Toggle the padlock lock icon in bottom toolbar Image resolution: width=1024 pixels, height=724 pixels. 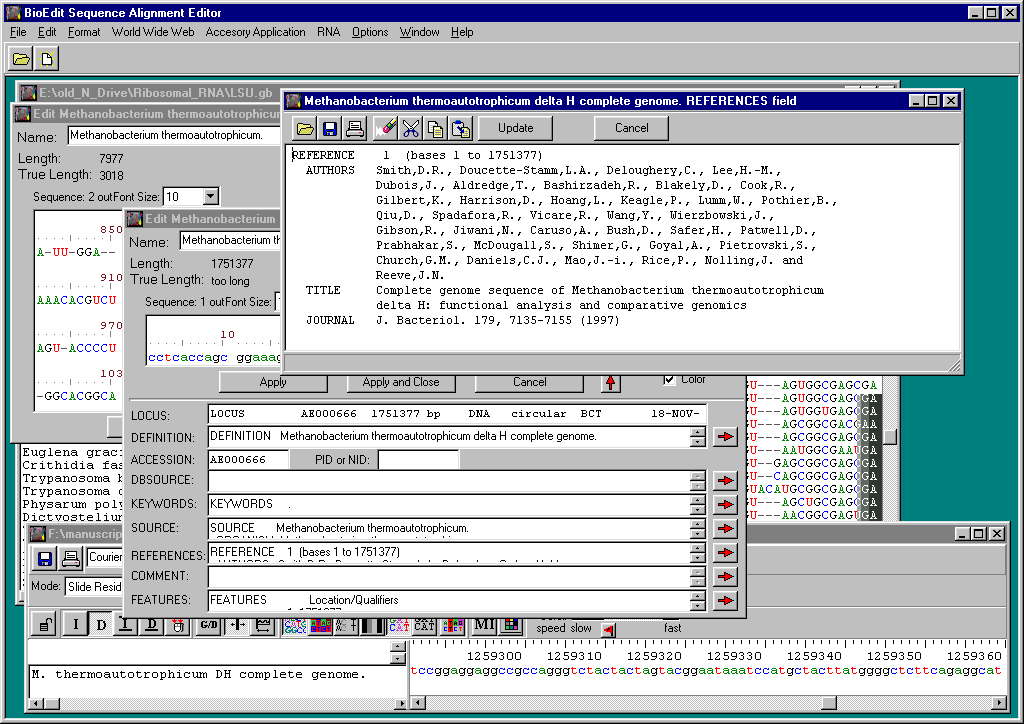[44, 625]
